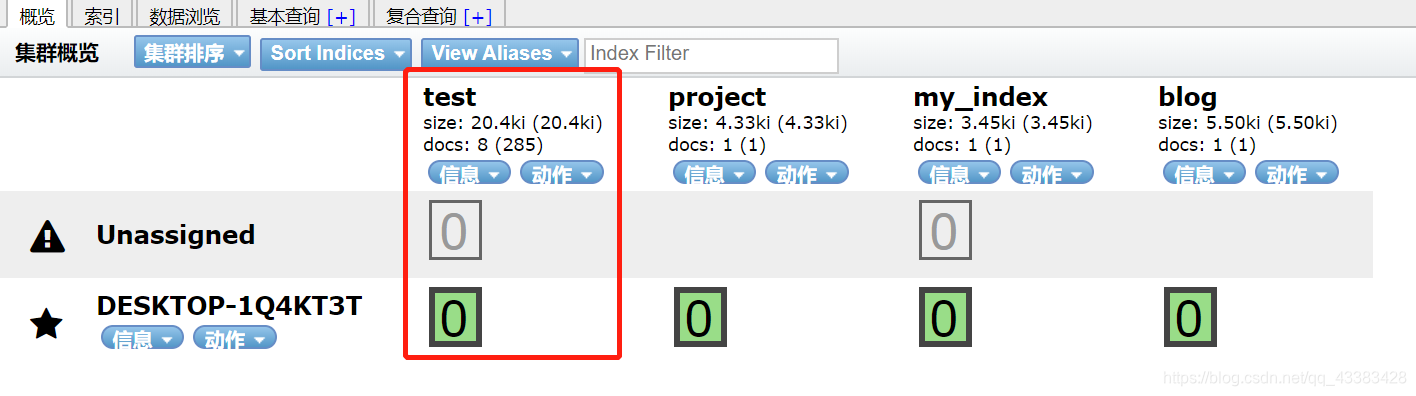Open a new 基本查询 tab with [+]

pos(340,16)
